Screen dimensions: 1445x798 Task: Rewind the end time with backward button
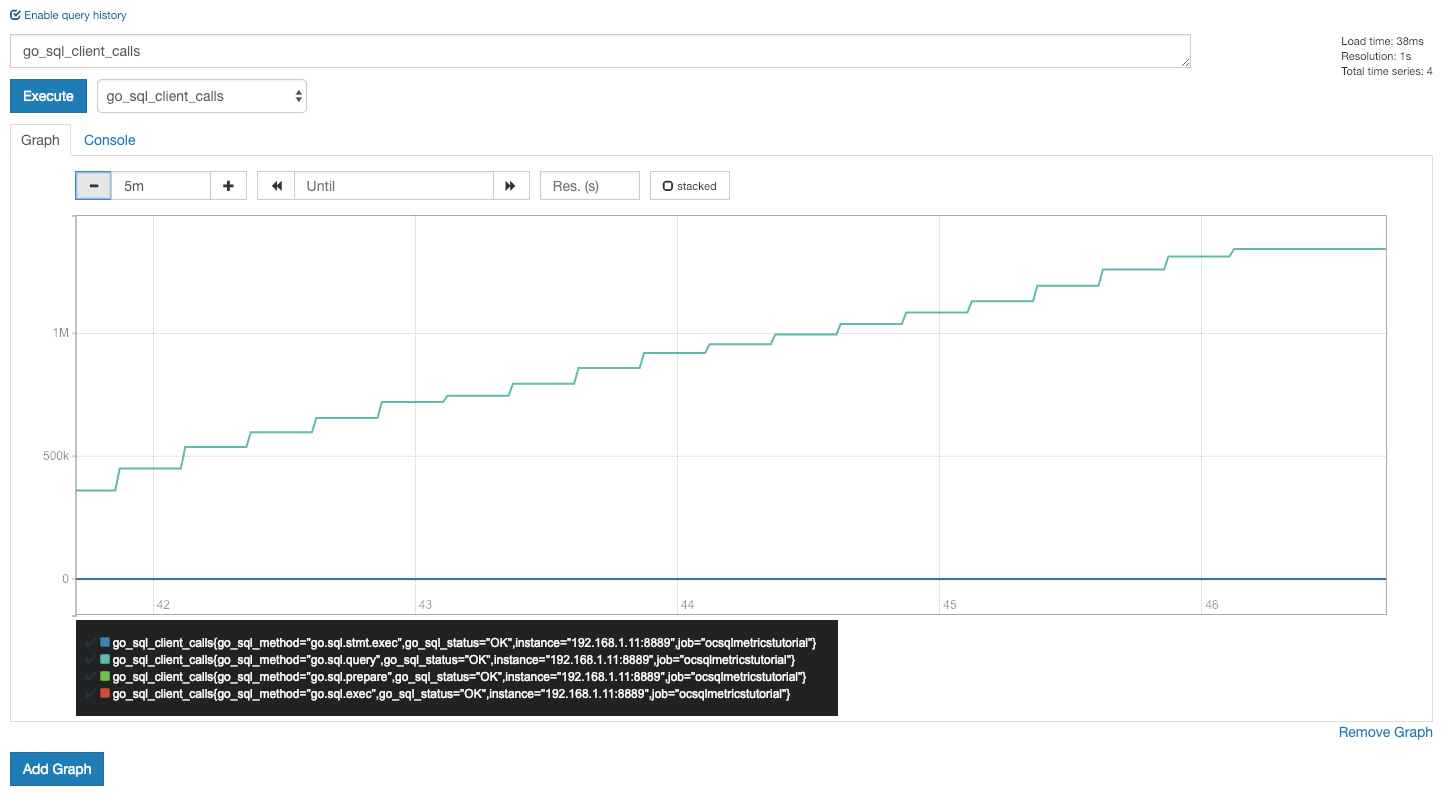(276, 186)
